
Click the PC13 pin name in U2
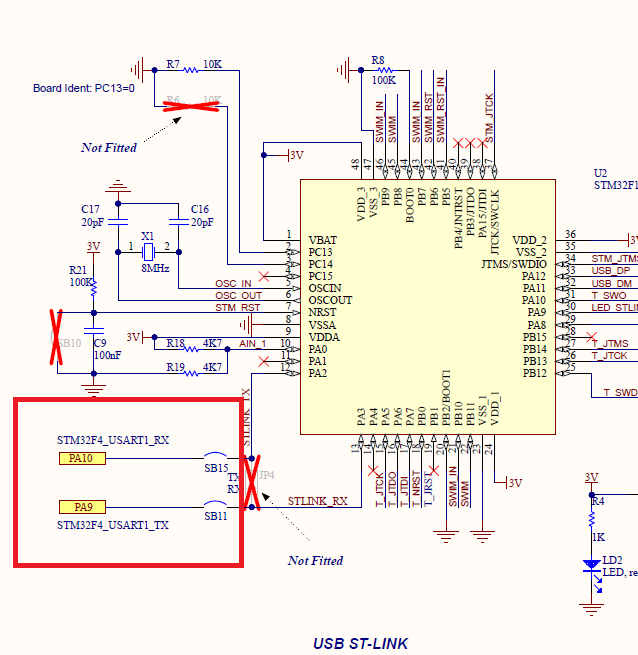coord(320,252)
